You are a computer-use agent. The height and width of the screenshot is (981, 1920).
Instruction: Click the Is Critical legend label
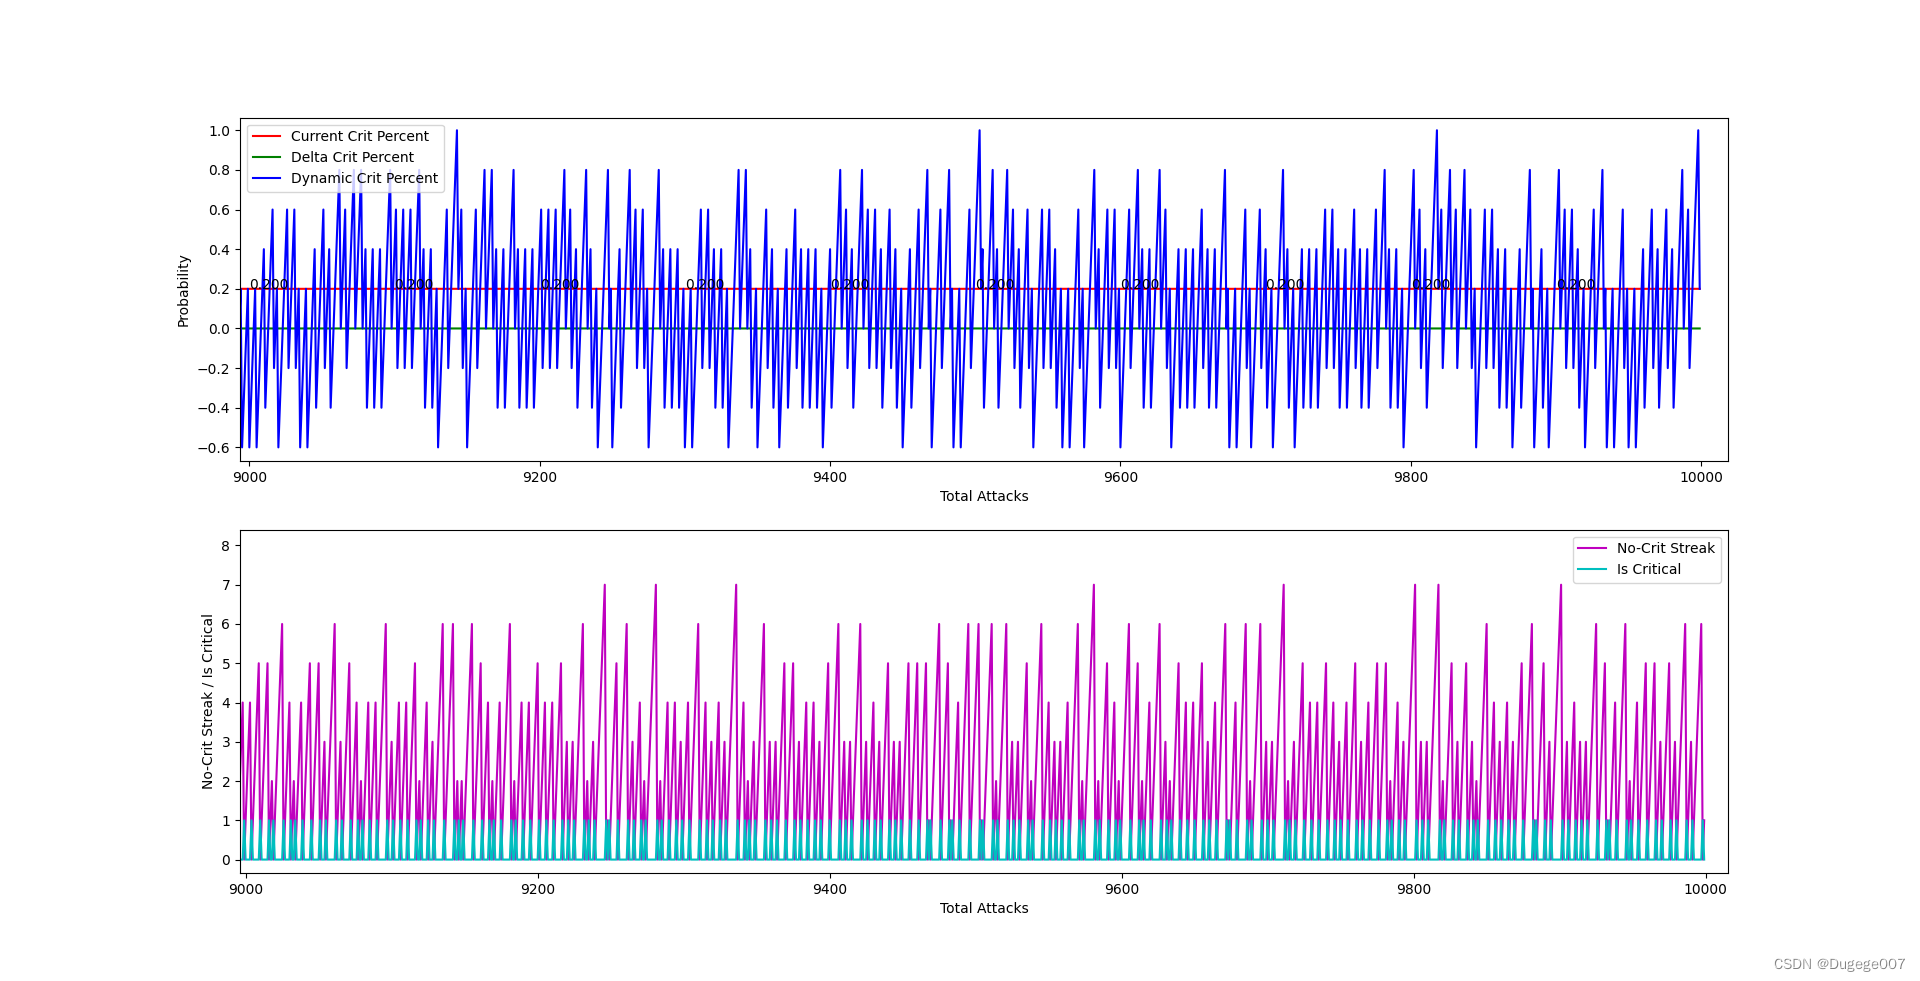click(1648, 569)
